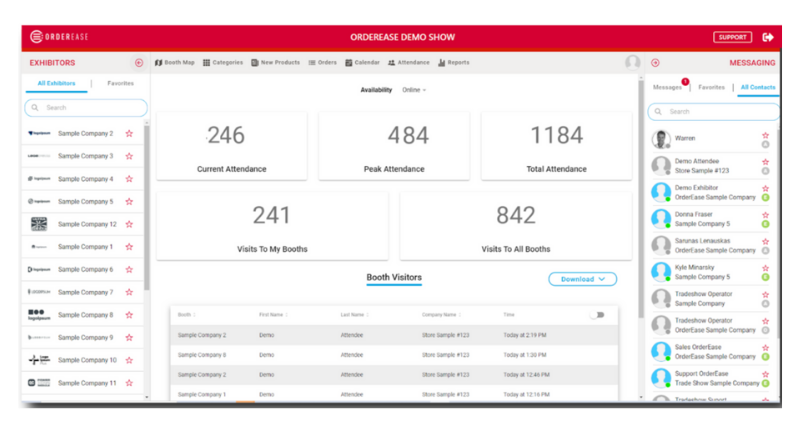Viewport: 795px width, 442px height.
Task: Open Sample Company 8 exhibitor
Action: point(81,315)
